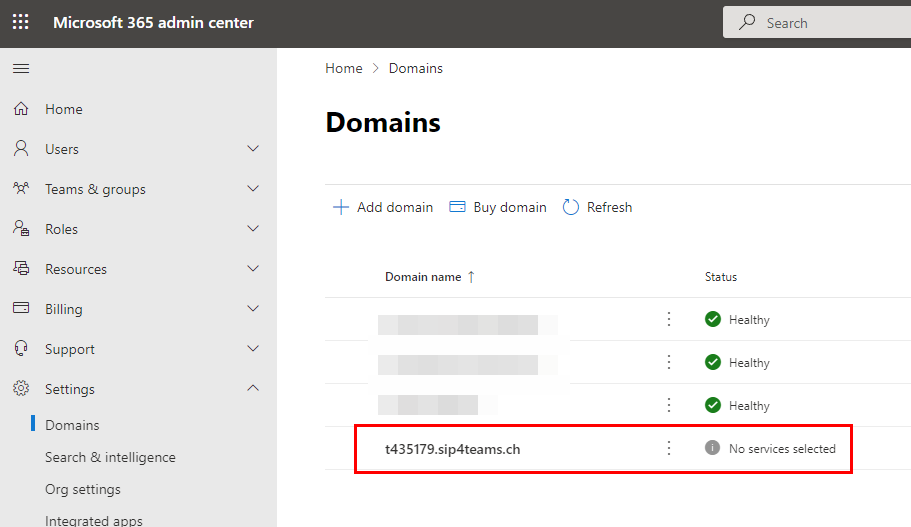Click the Users person icon
Viewport: 911px width, 527px height.
coord(21,149)
